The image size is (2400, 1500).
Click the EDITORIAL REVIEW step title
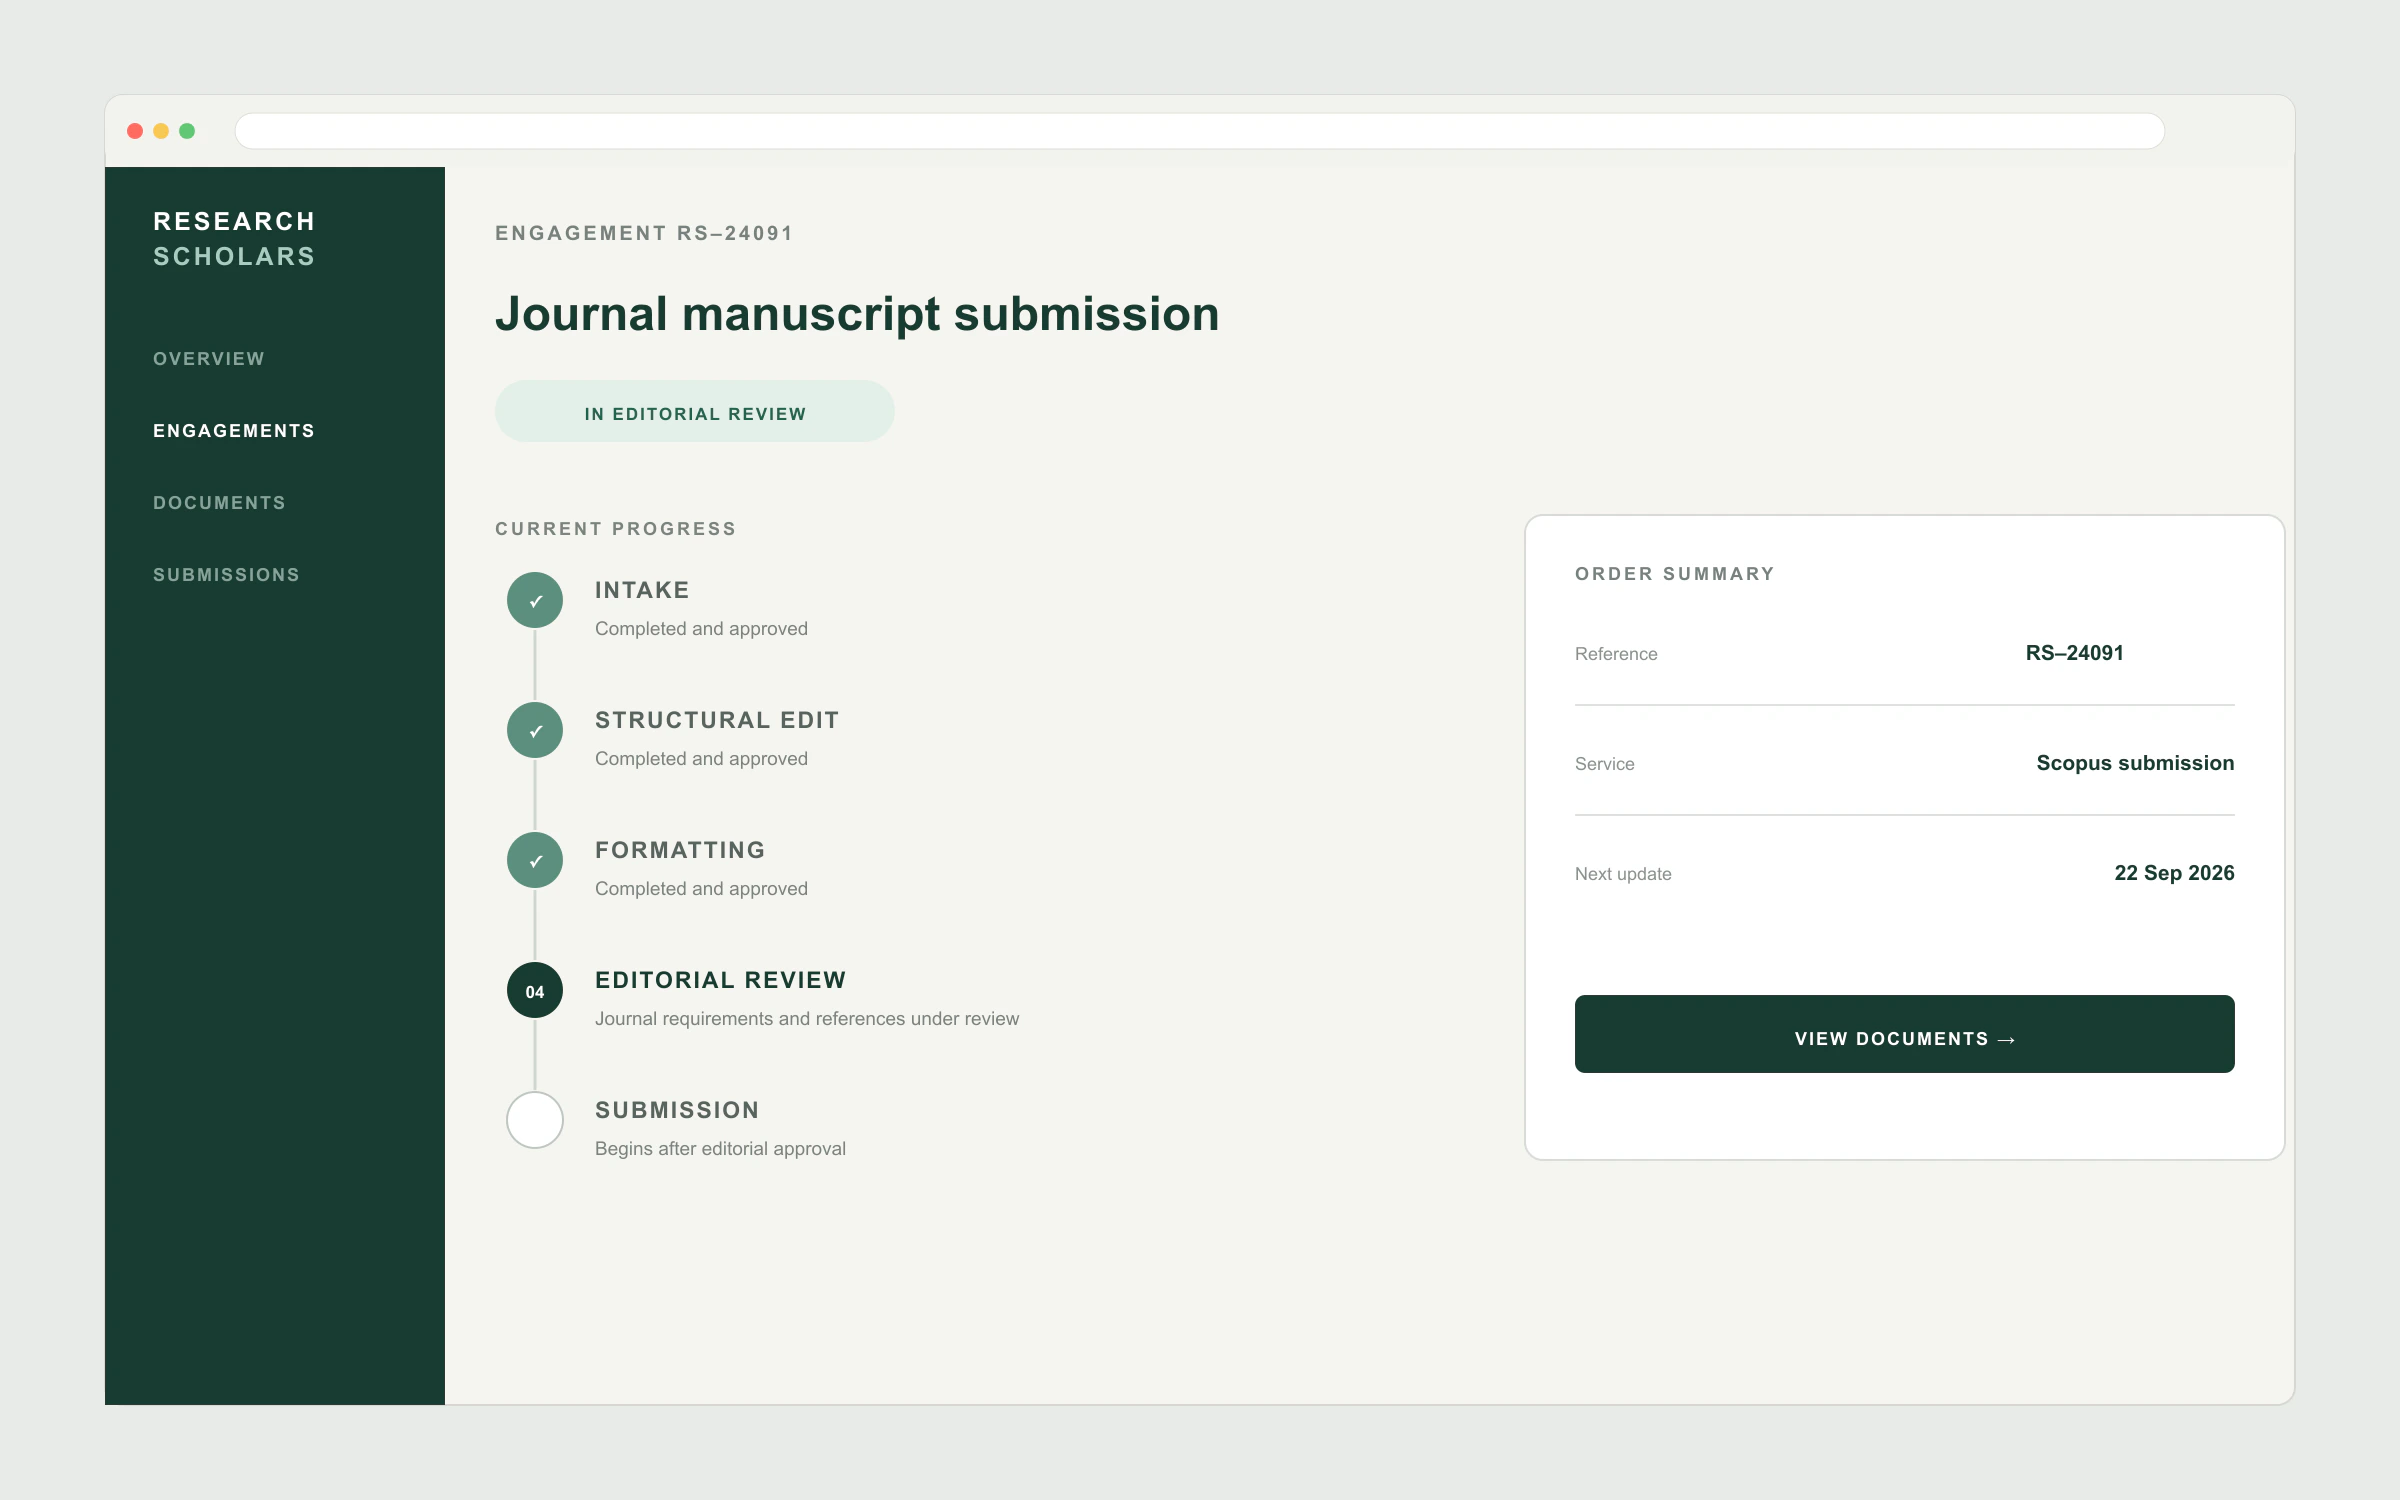pyautogui.click(x=721, y=980)
